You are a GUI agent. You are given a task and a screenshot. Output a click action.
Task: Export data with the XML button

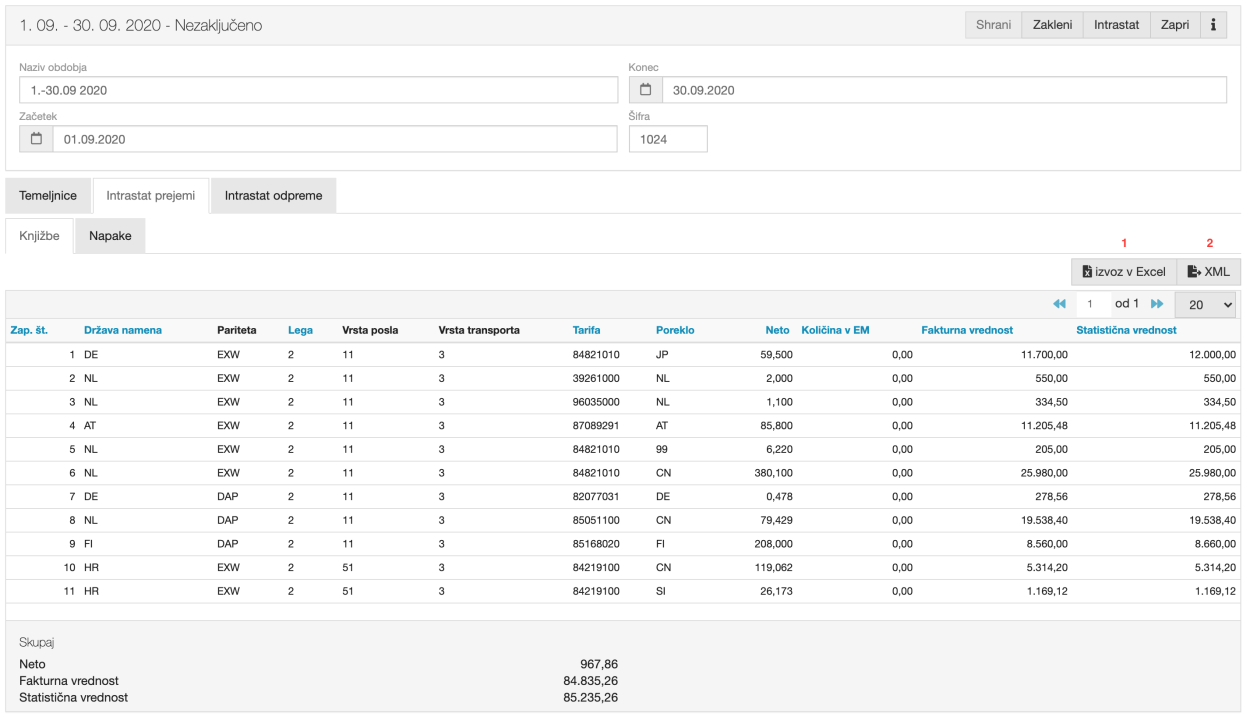[1208, 272]
